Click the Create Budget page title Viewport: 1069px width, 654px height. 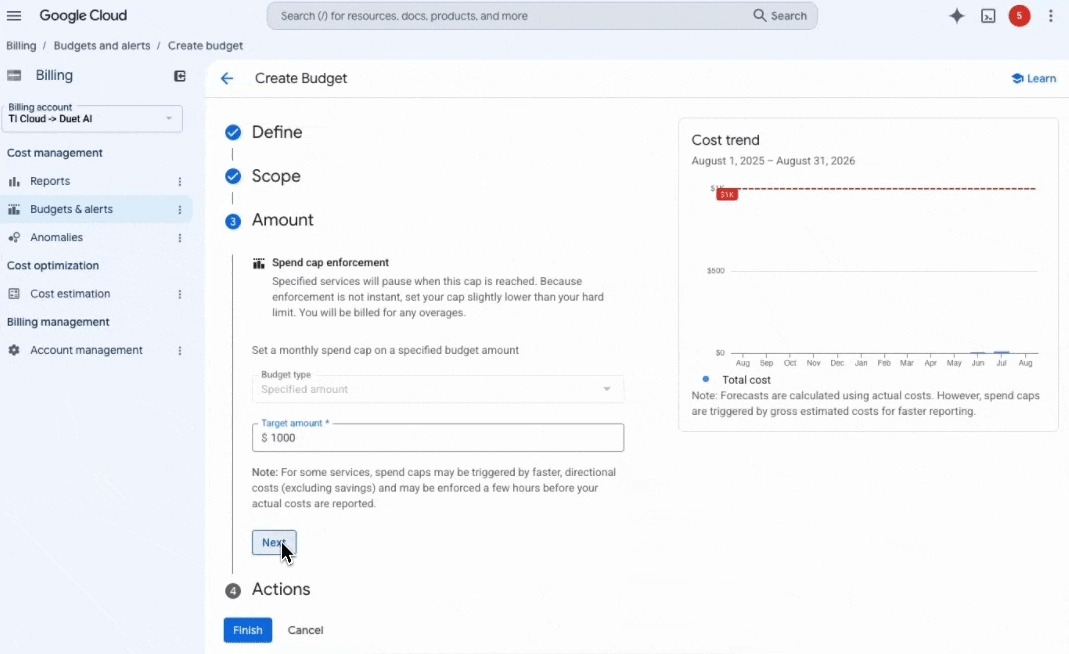301,78
